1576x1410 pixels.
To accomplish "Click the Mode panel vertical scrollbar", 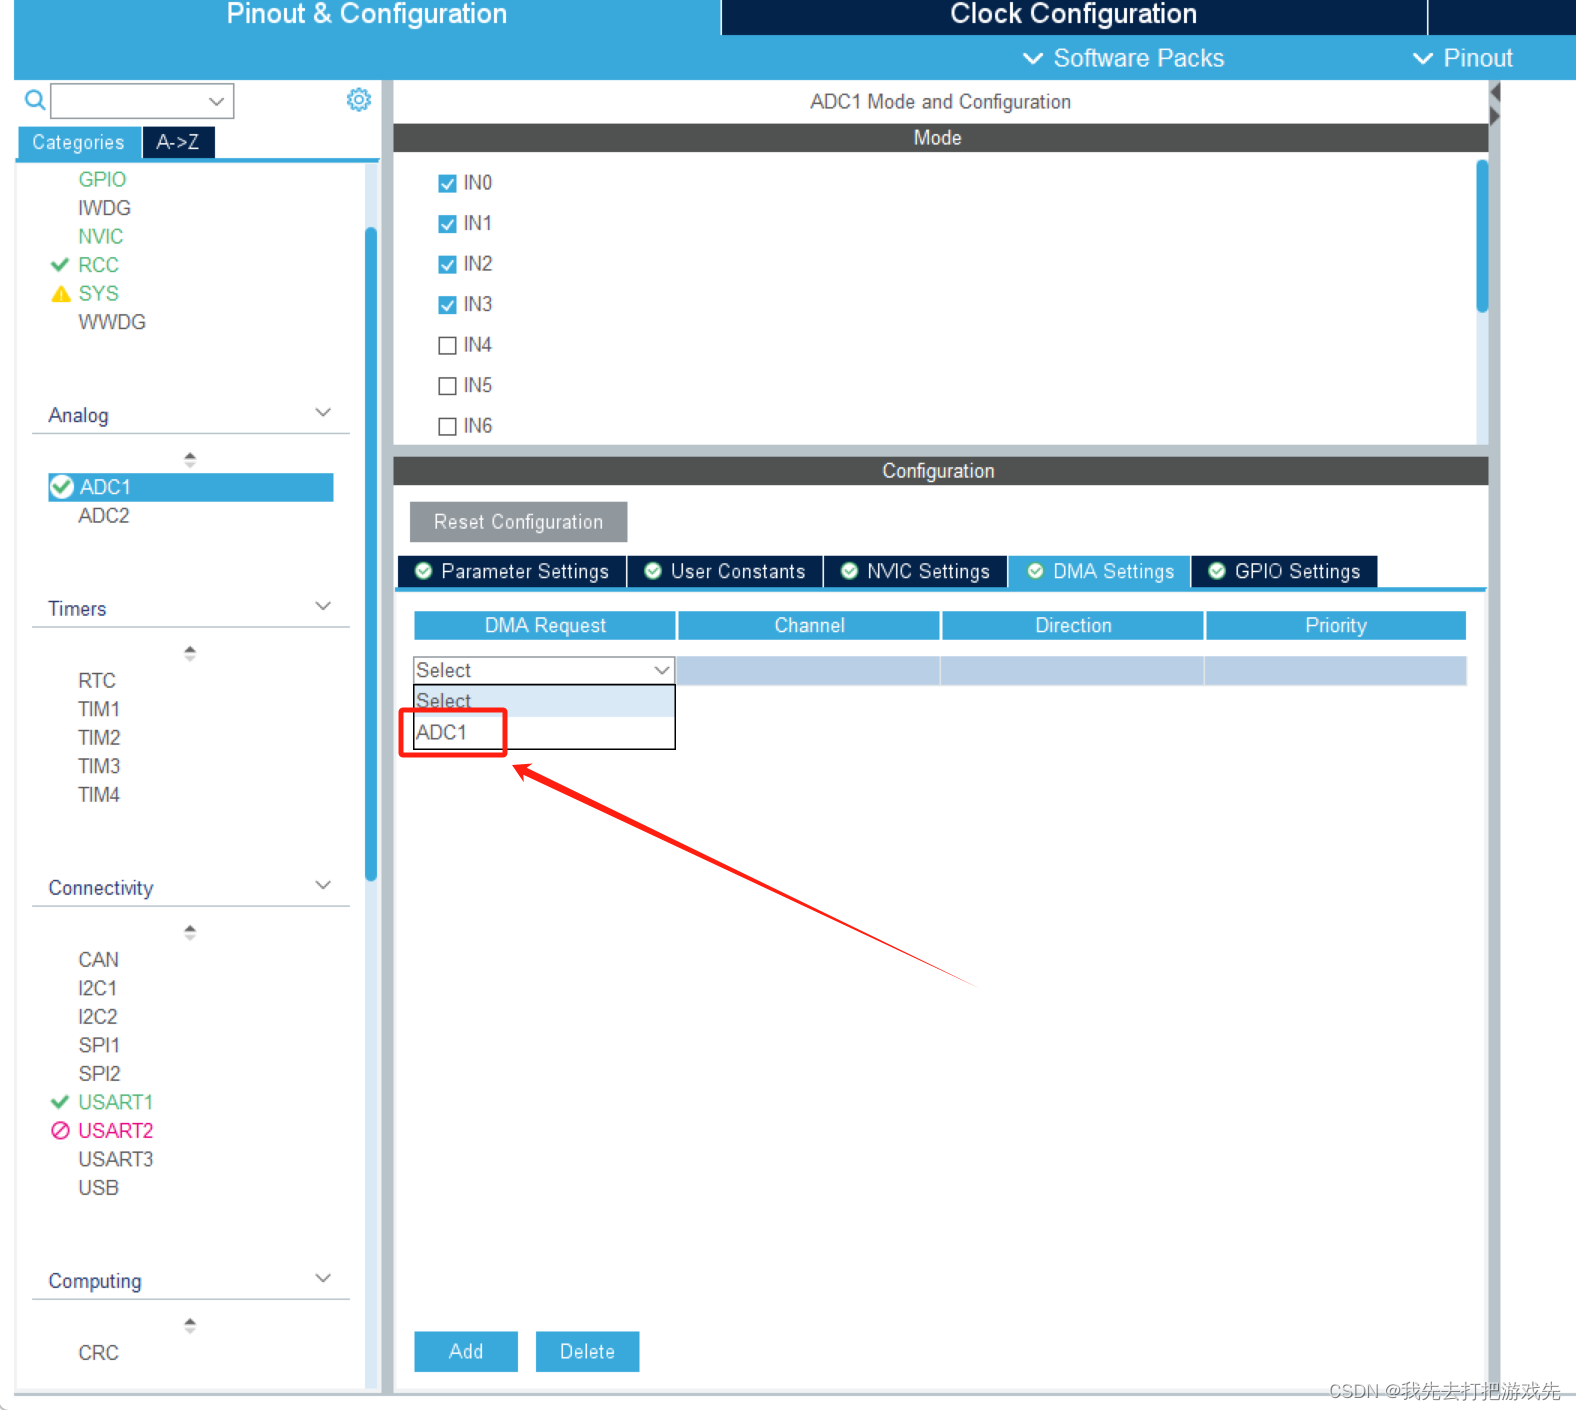I will coord(1482,236).
